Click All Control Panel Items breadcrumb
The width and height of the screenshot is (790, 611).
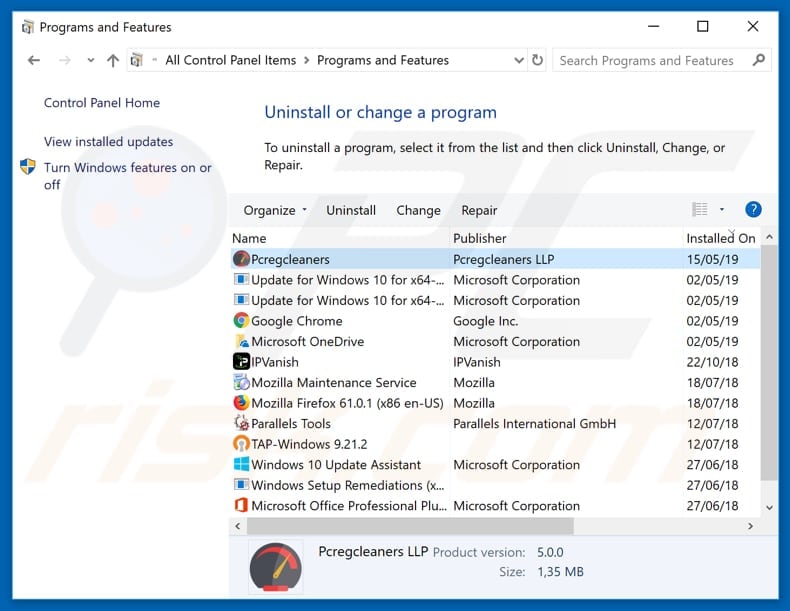click(231, 60)
